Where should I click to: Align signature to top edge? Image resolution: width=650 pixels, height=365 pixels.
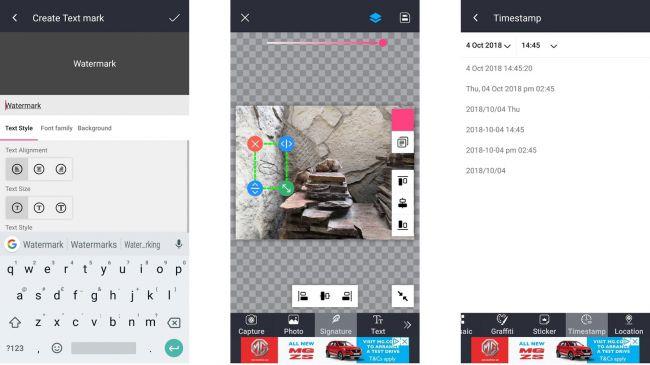pyautogui.click(x=403, y=181)
